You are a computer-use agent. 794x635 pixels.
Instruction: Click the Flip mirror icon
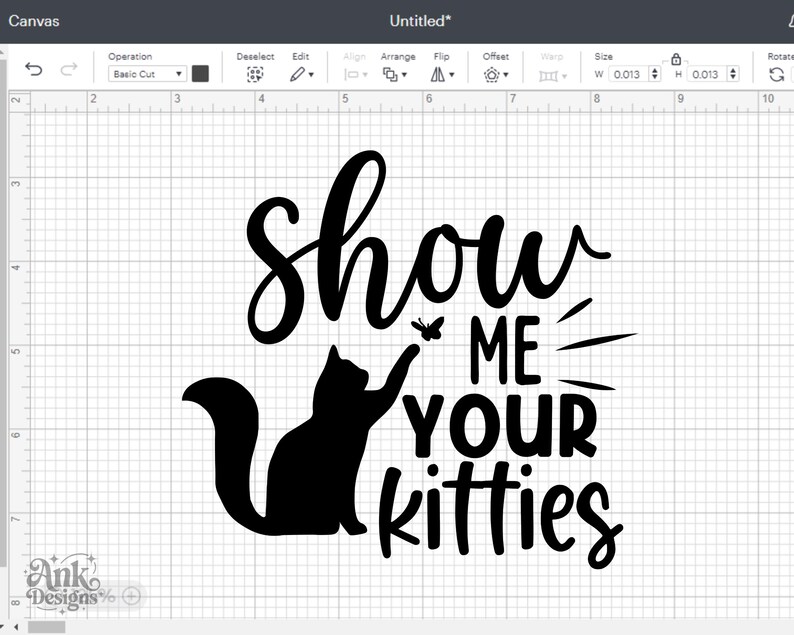point(438,74)
